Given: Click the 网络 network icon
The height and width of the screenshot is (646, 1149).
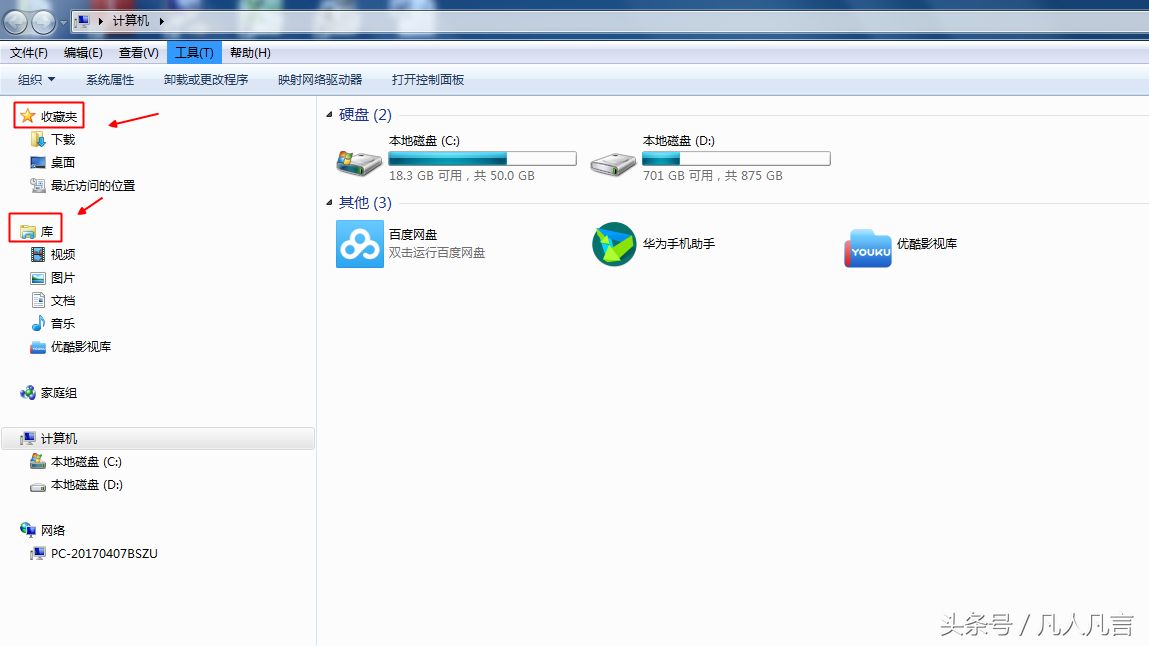Looking at the screenshot, I should [x=28, y=530].
